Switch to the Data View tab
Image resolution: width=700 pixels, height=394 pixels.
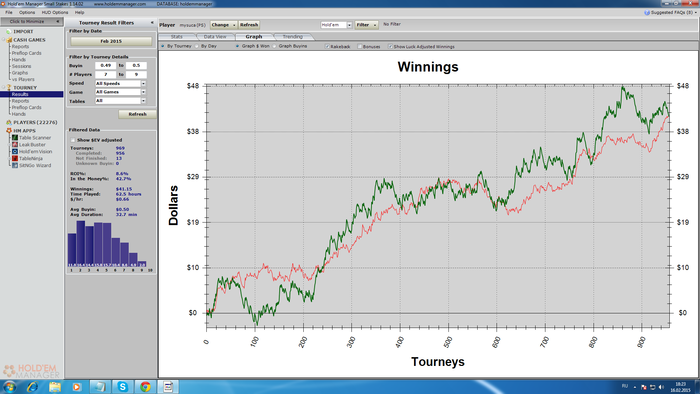[x=215, y=37]
